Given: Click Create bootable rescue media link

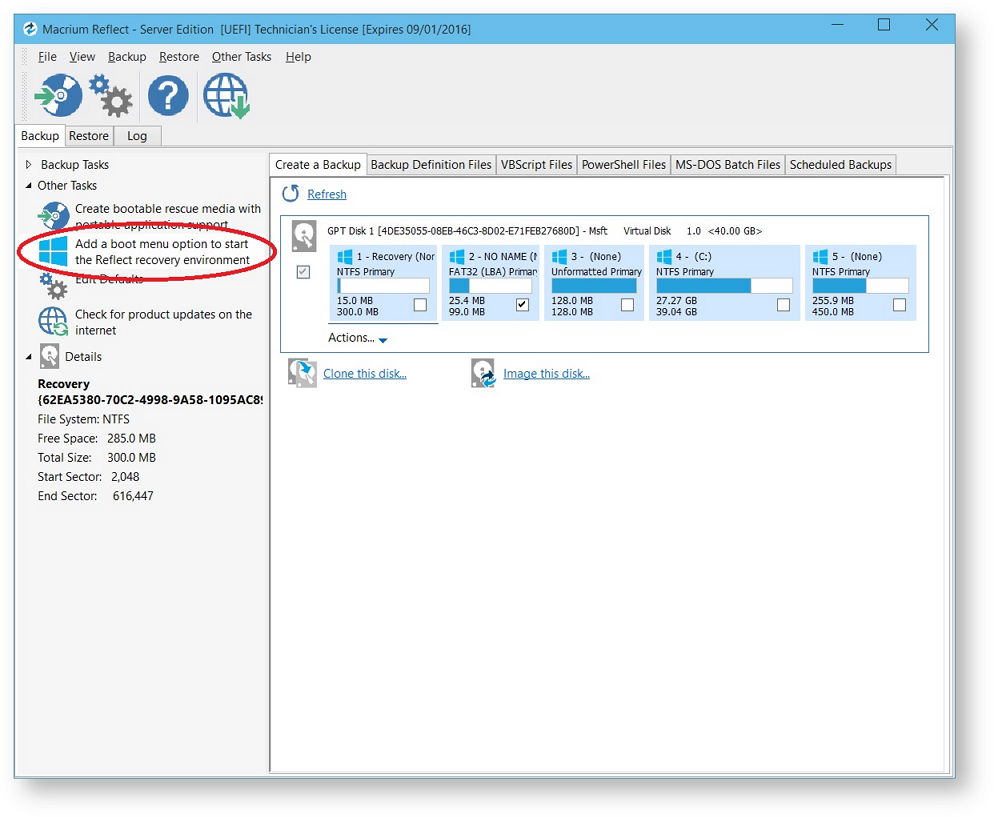Looking at the screenshot, I should 168,216.
